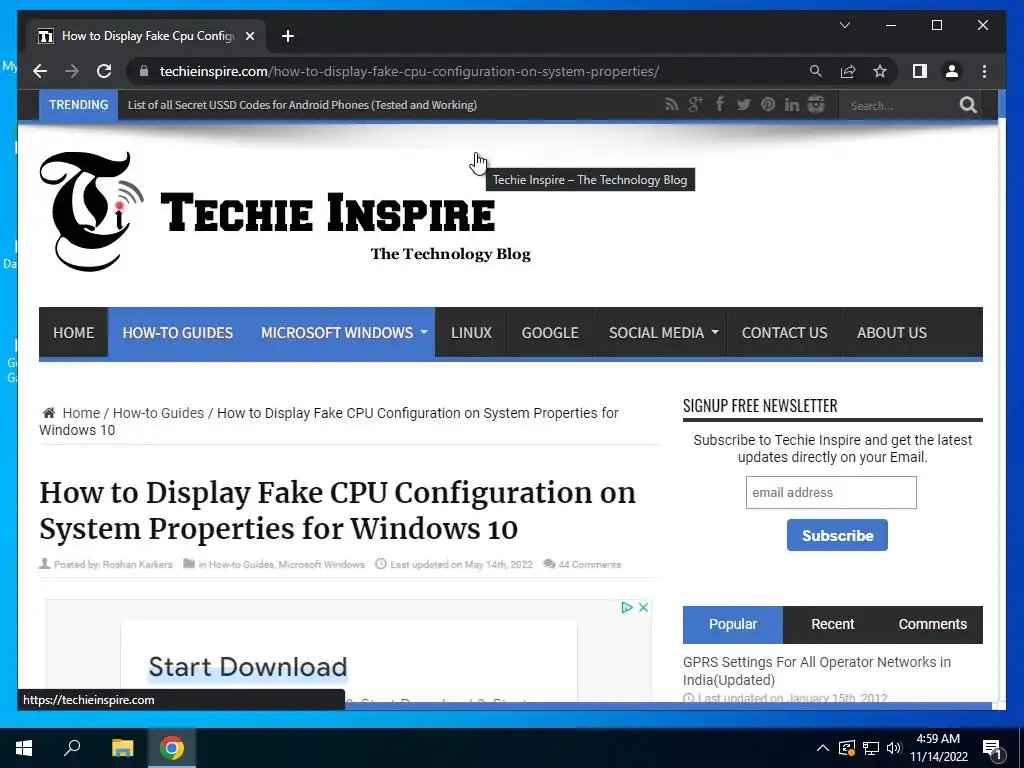Select the address bar URL

pos(409,71)
